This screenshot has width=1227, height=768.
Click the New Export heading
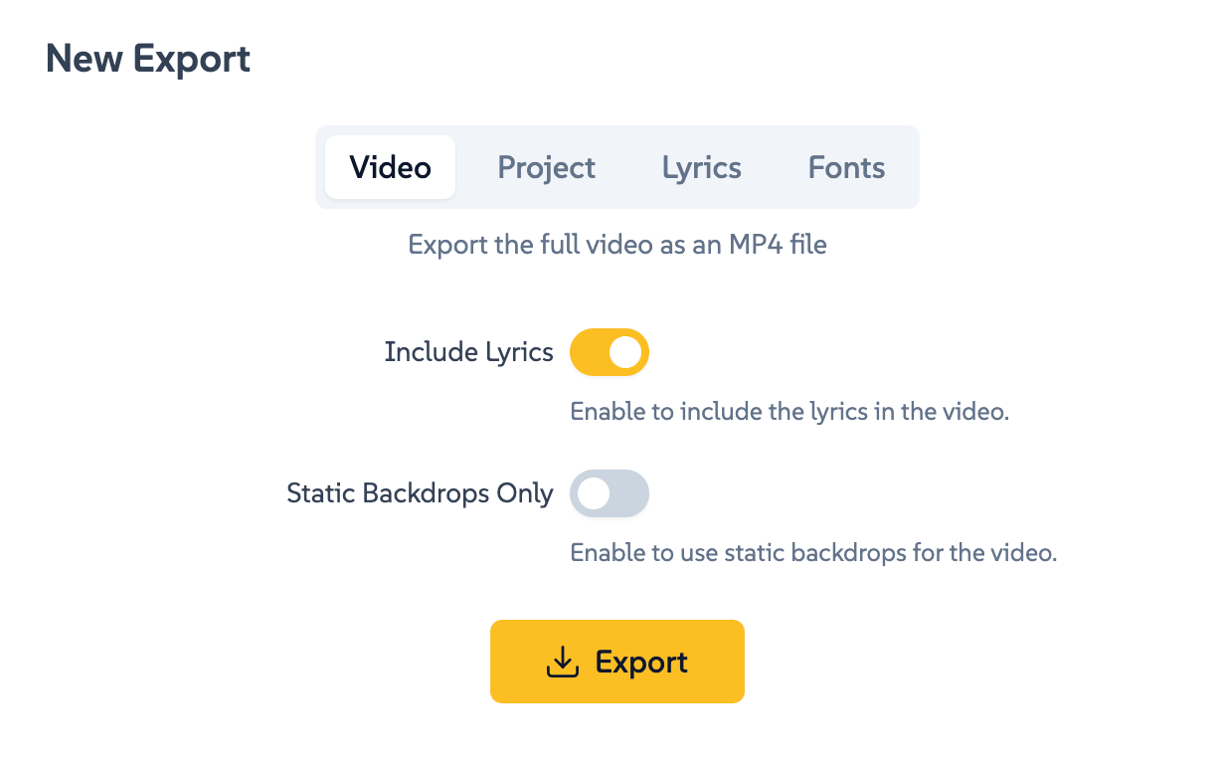[x=148, y=59]
